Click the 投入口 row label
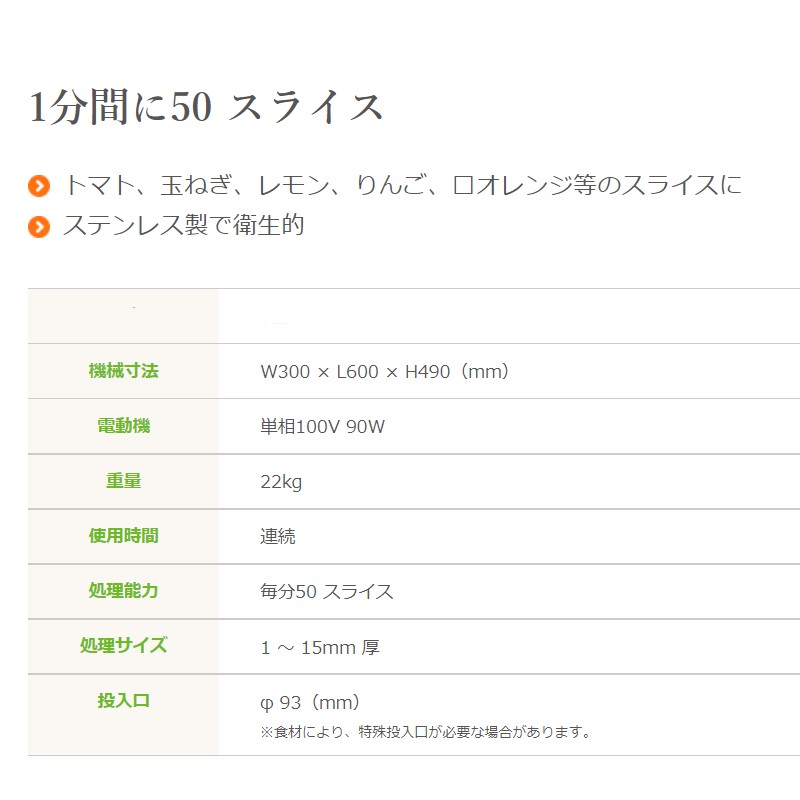The width and height of the screenshot is (800, 800). [123, 701]
